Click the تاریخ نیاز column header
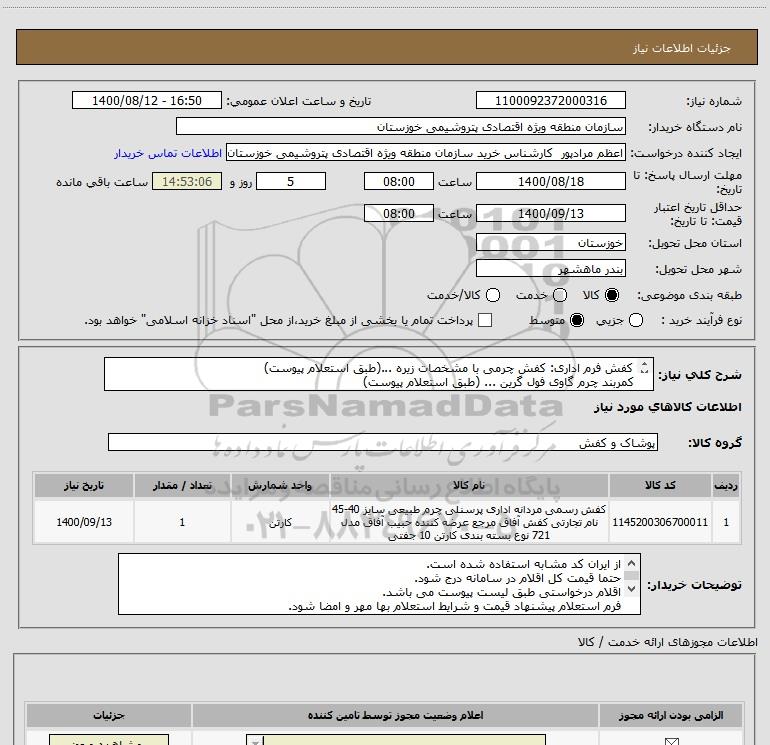 tap(84, 485)
